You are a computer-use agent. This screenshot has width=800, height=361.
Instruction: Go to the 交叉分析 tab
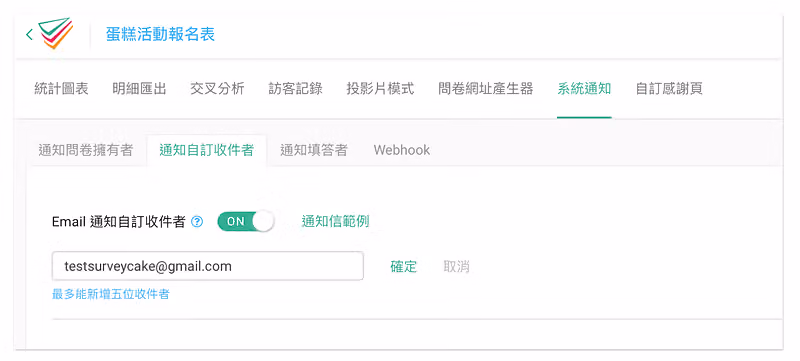pos(217,88)
